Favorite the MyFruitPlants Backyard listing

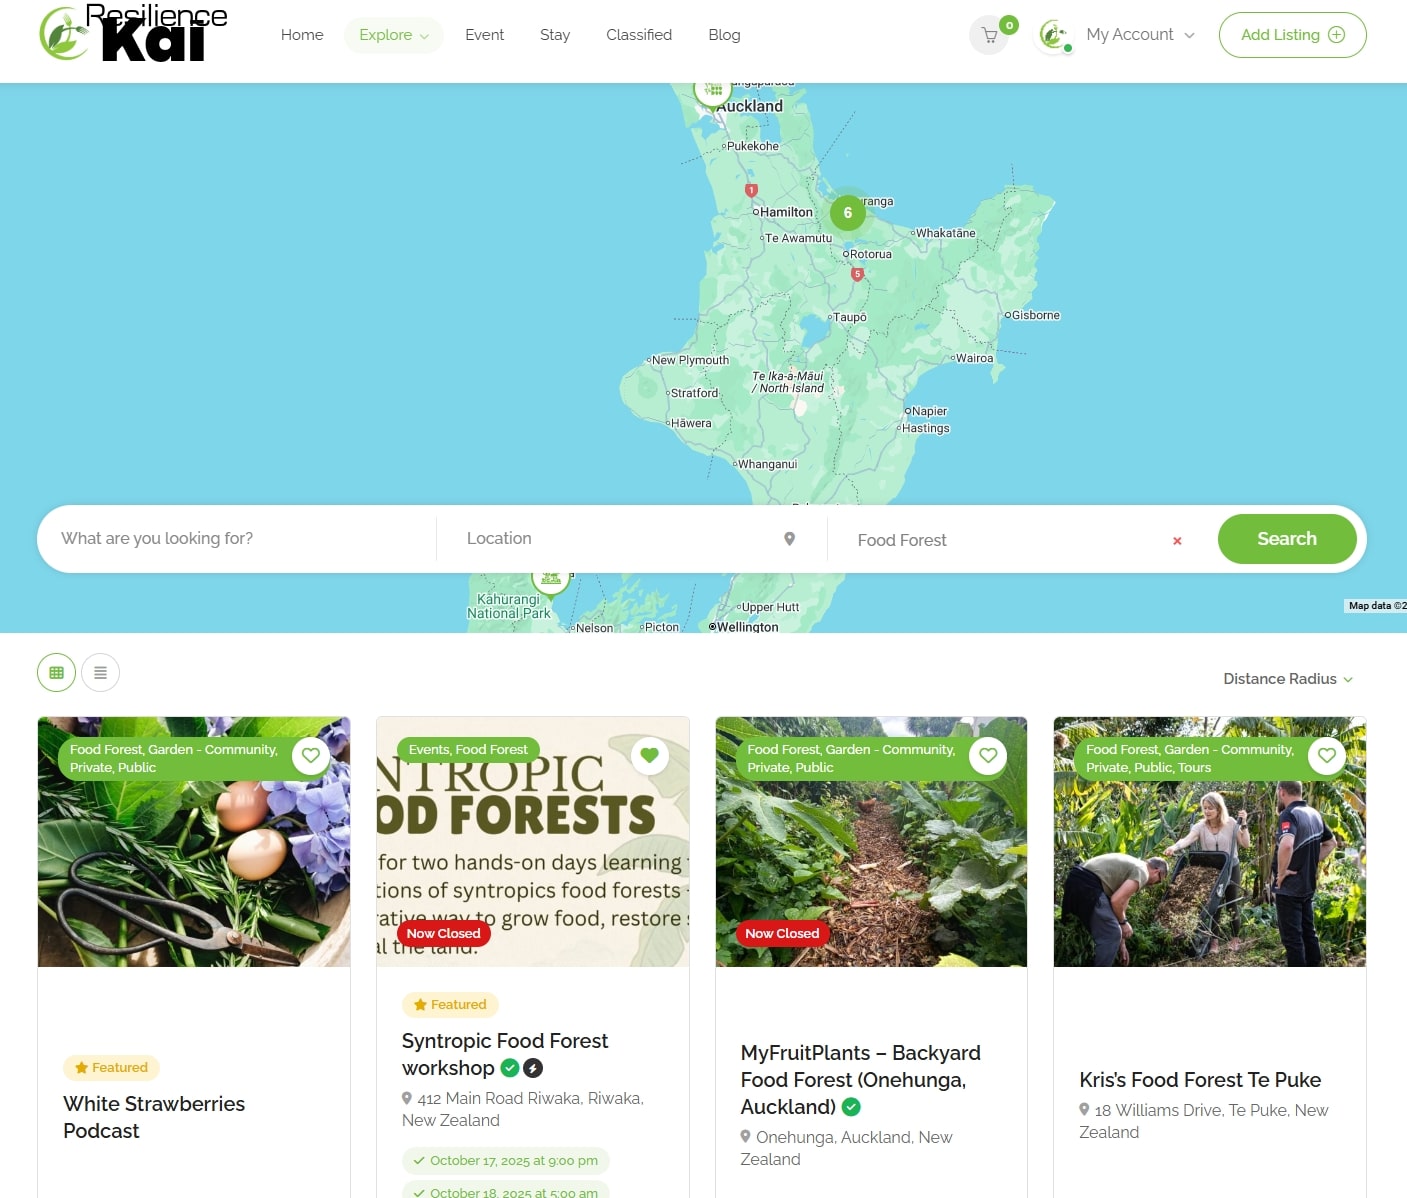988,756
